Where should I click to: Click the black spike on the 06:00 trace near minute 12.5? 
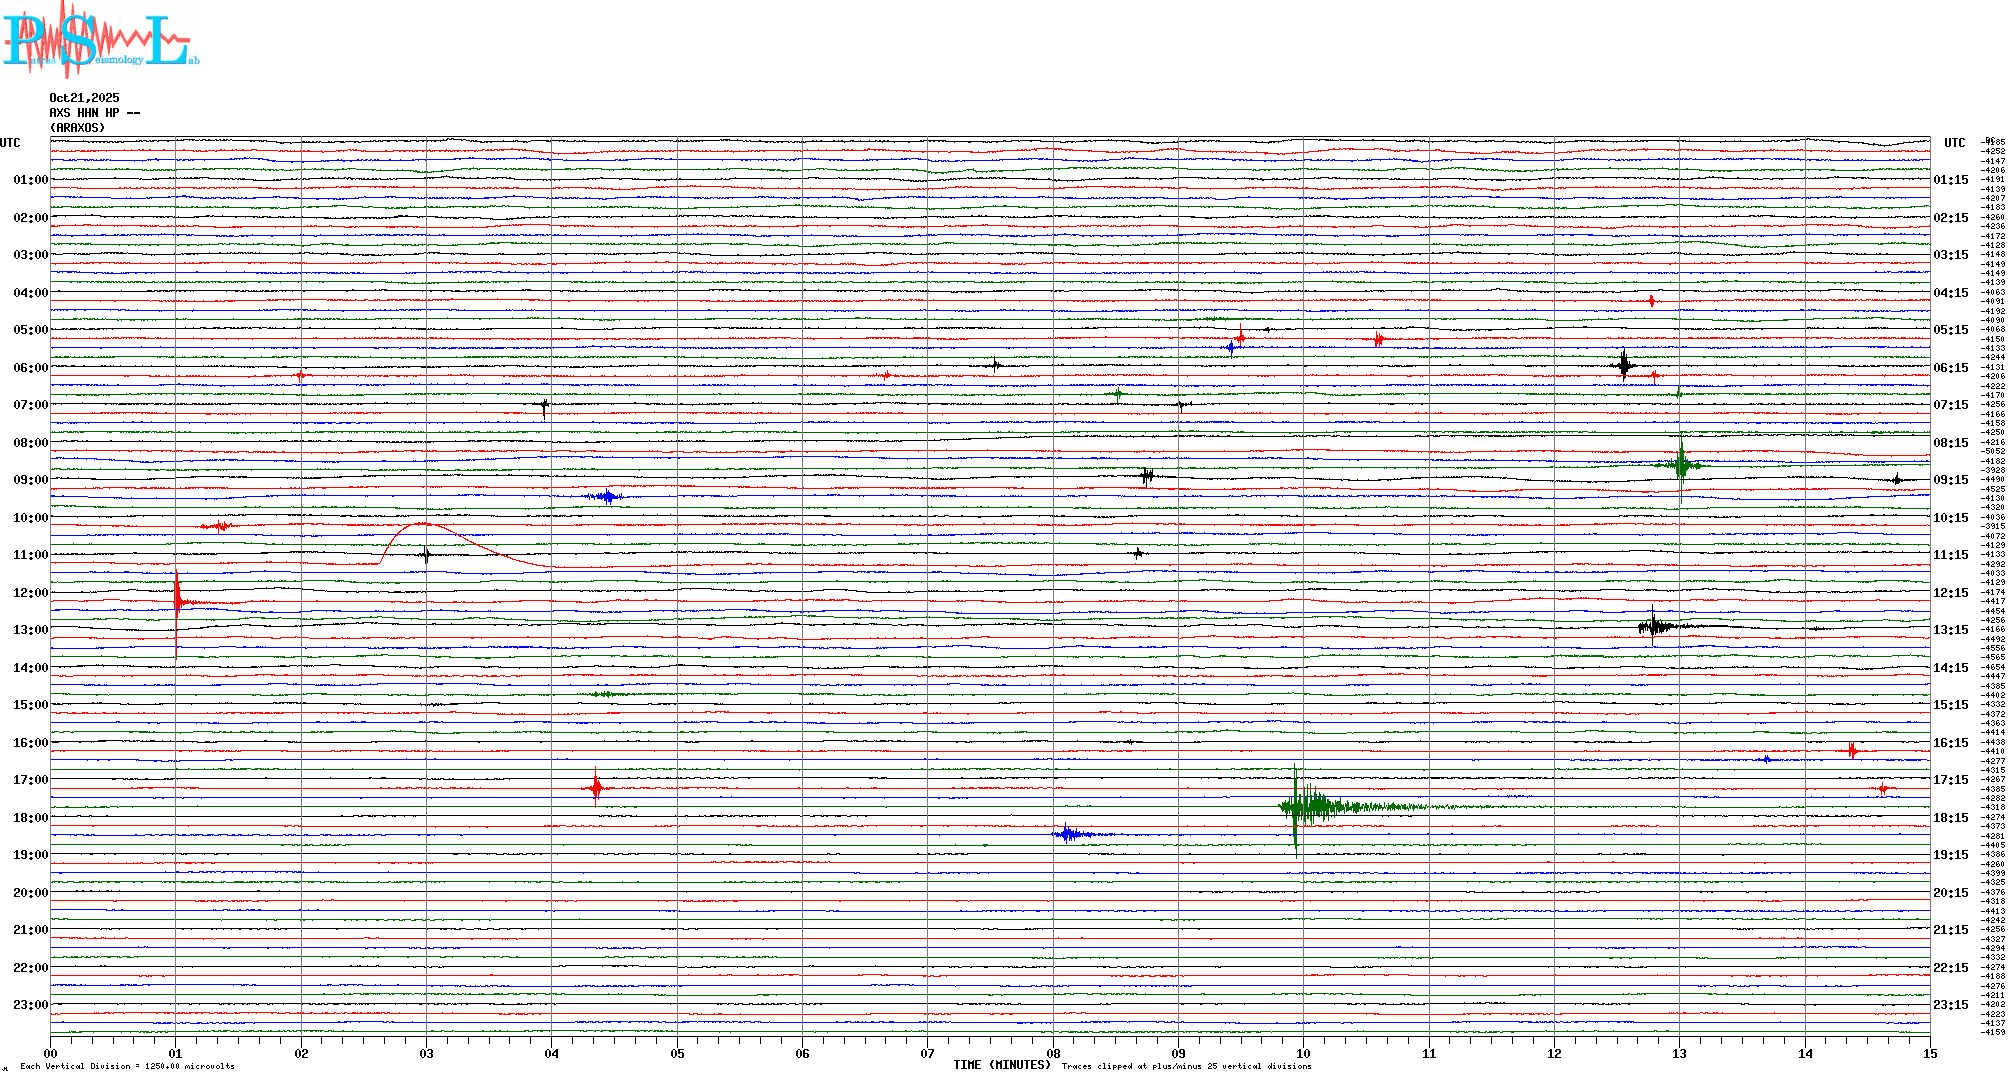point(1624,365)
